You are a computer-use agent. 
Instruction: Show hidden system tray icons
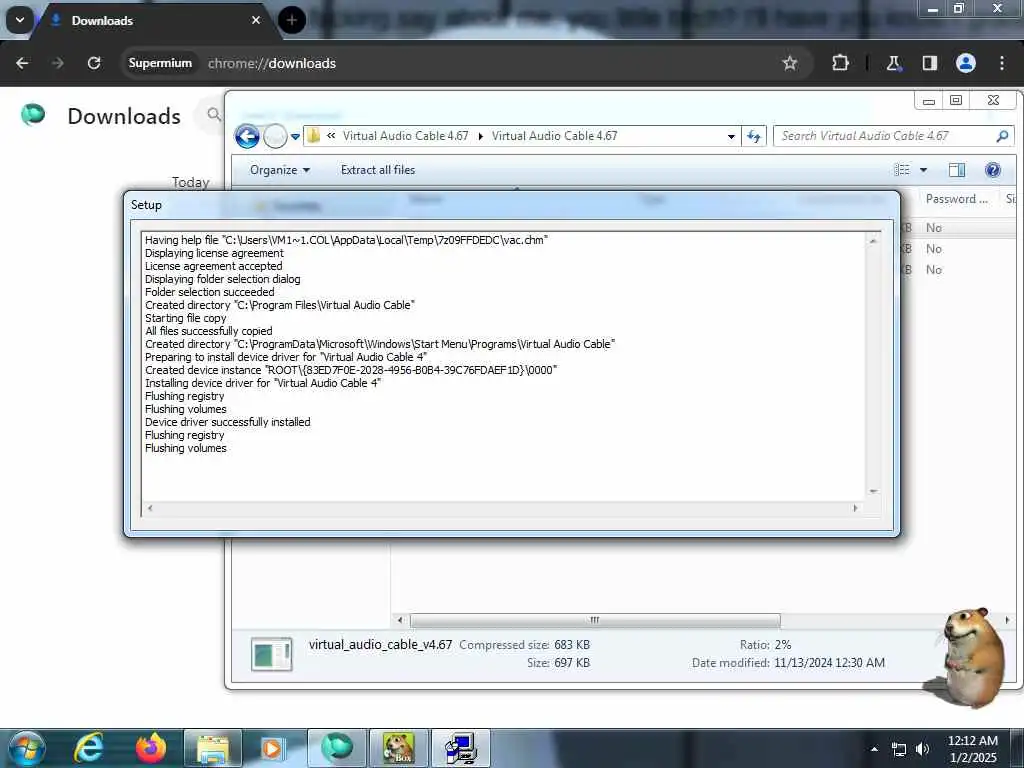coord(874,749)
